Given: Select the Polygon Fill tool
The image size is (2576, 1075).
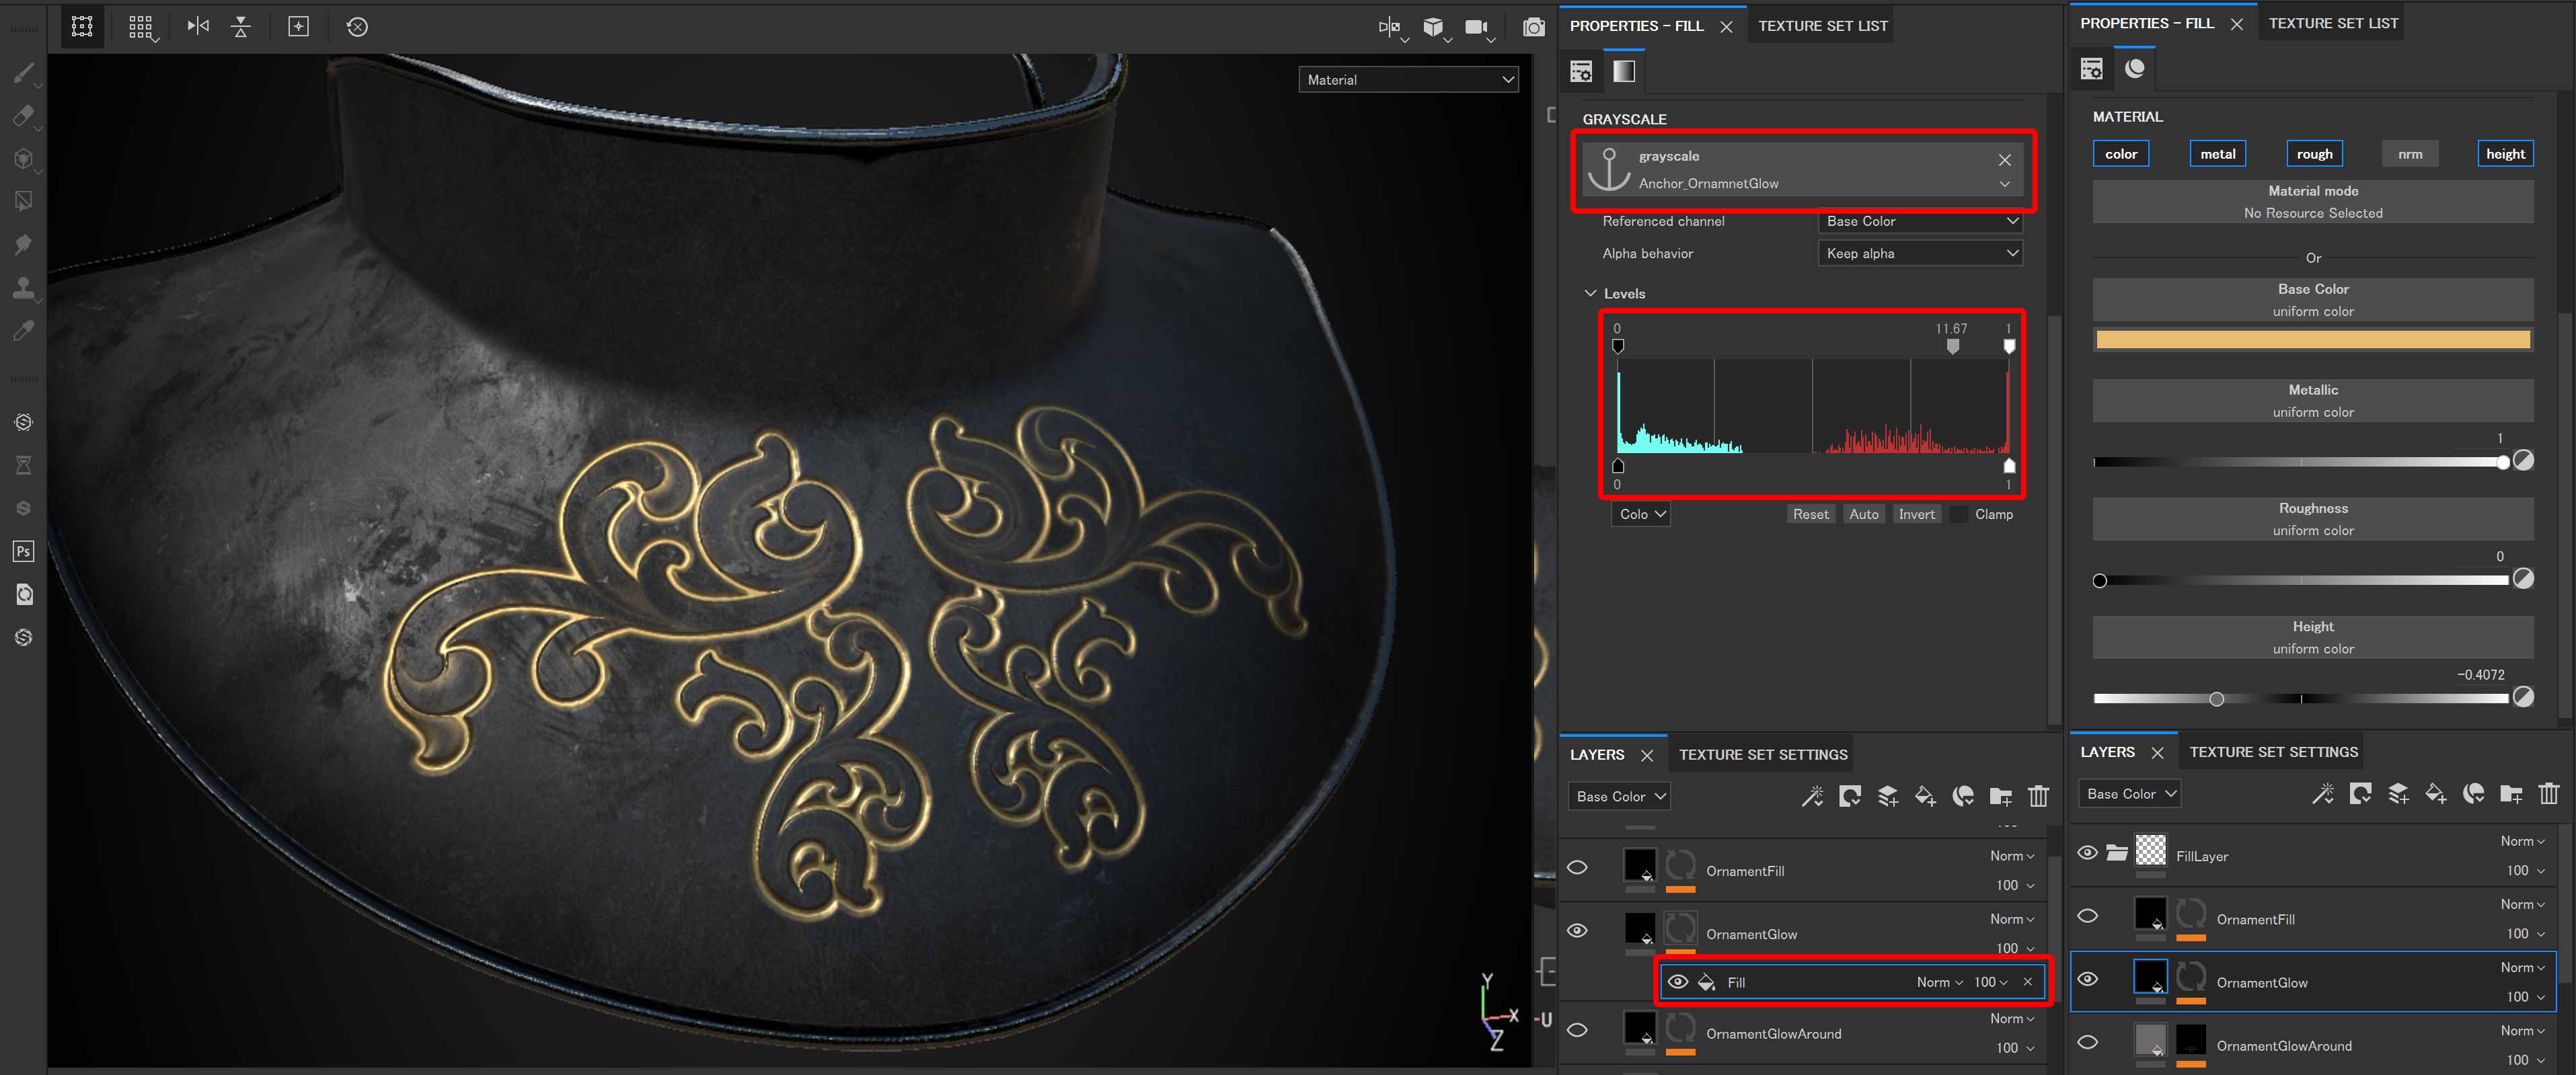Looking at the screenshot, I should click(x=23, y=201).
